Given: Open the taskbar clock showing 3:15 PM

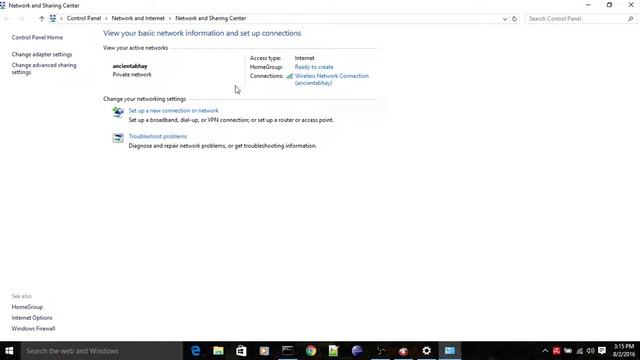Looking at the screenshot, I should click(x=624, y=351).
